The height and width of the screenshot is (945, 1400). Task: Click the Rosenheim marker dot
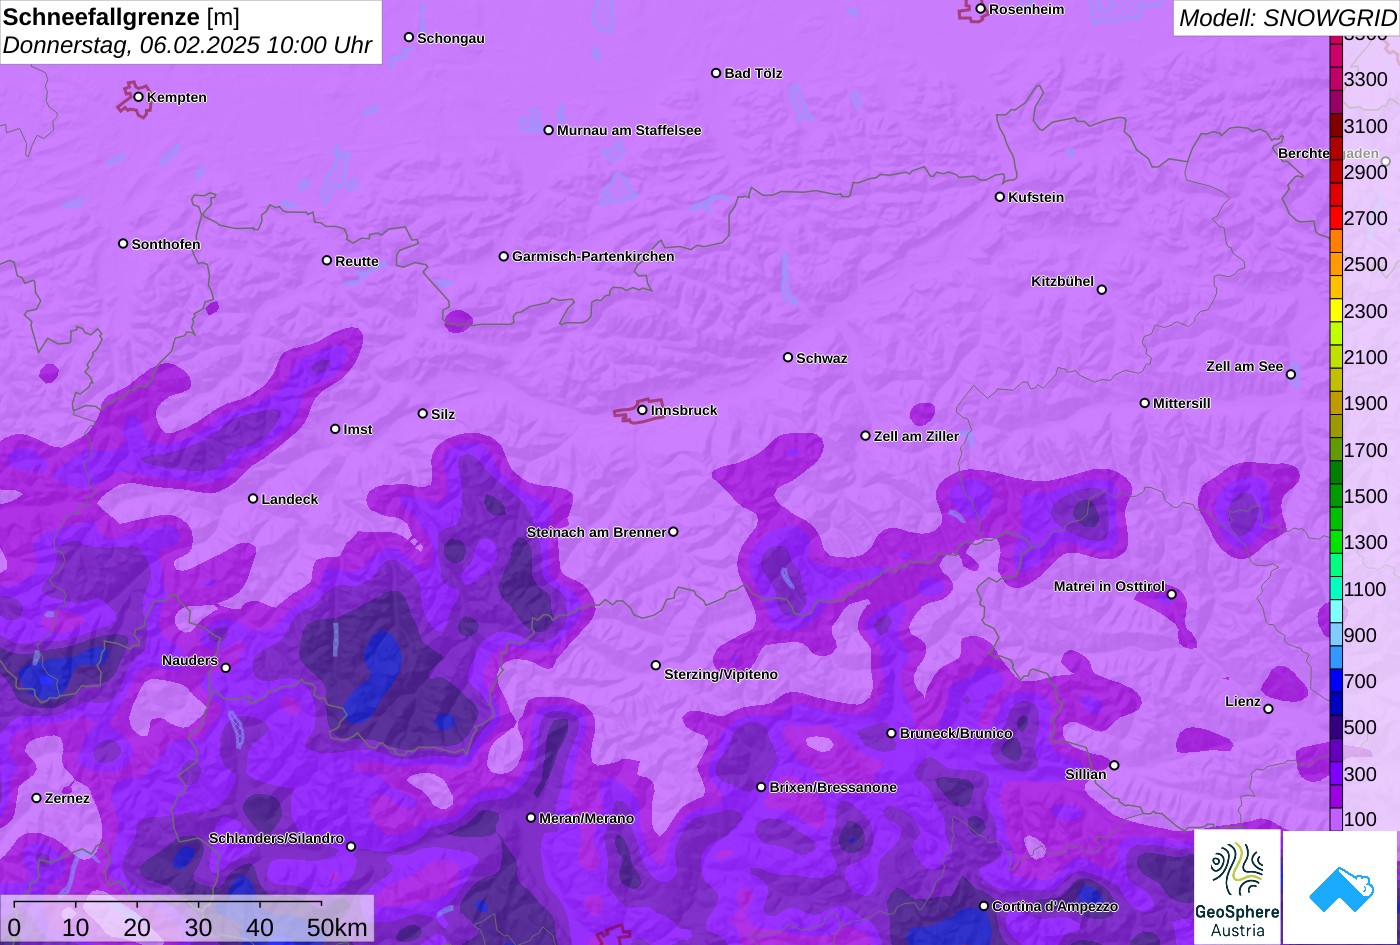pos(981,9)
